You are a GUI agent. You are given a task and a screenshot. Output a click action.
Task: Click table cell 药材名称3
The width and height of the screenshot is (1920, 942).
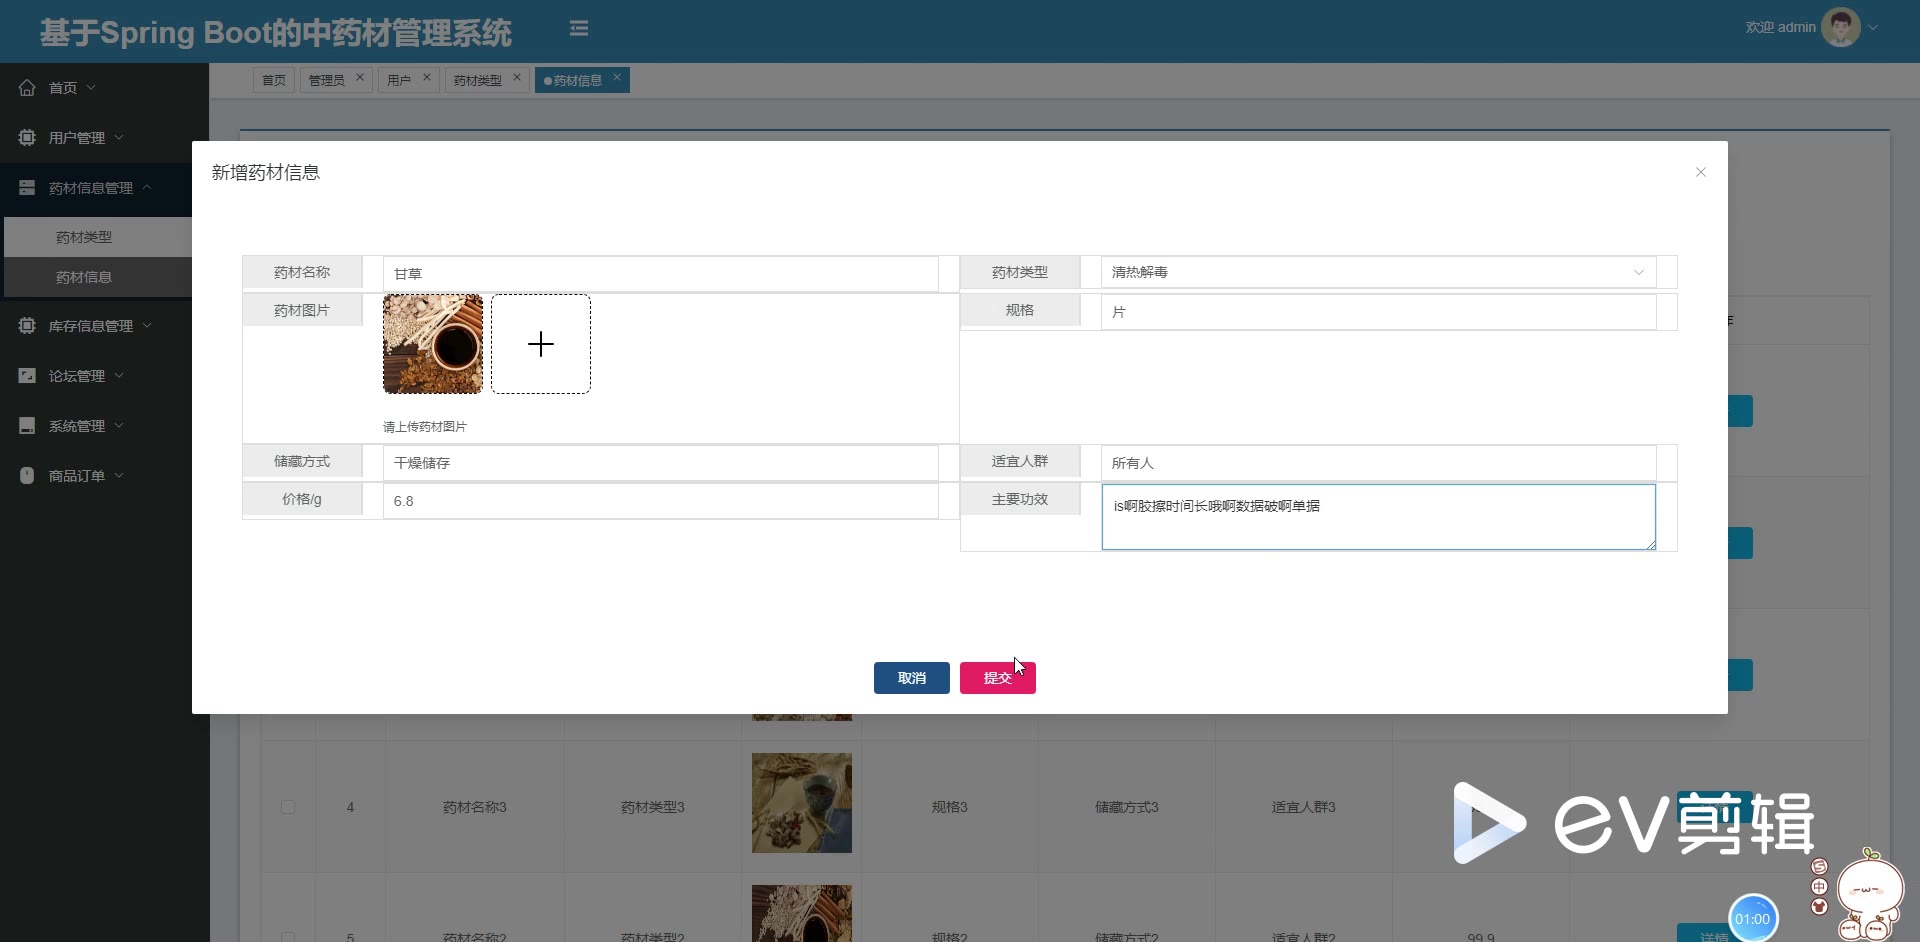pyautogui.click(x=475, y=807)
